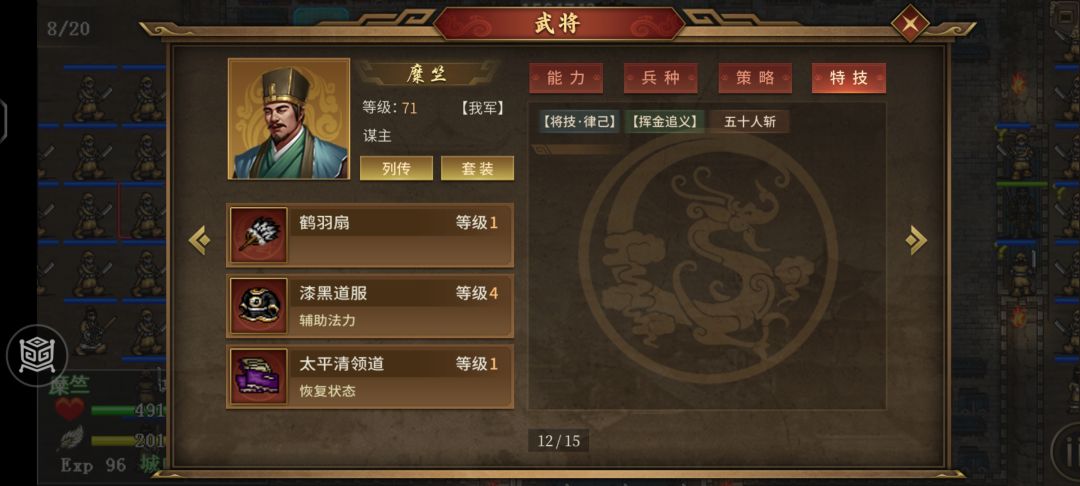Go to previous general with left arrow
Viewport: 1080px width, 486px height.
tap(200, 240)
